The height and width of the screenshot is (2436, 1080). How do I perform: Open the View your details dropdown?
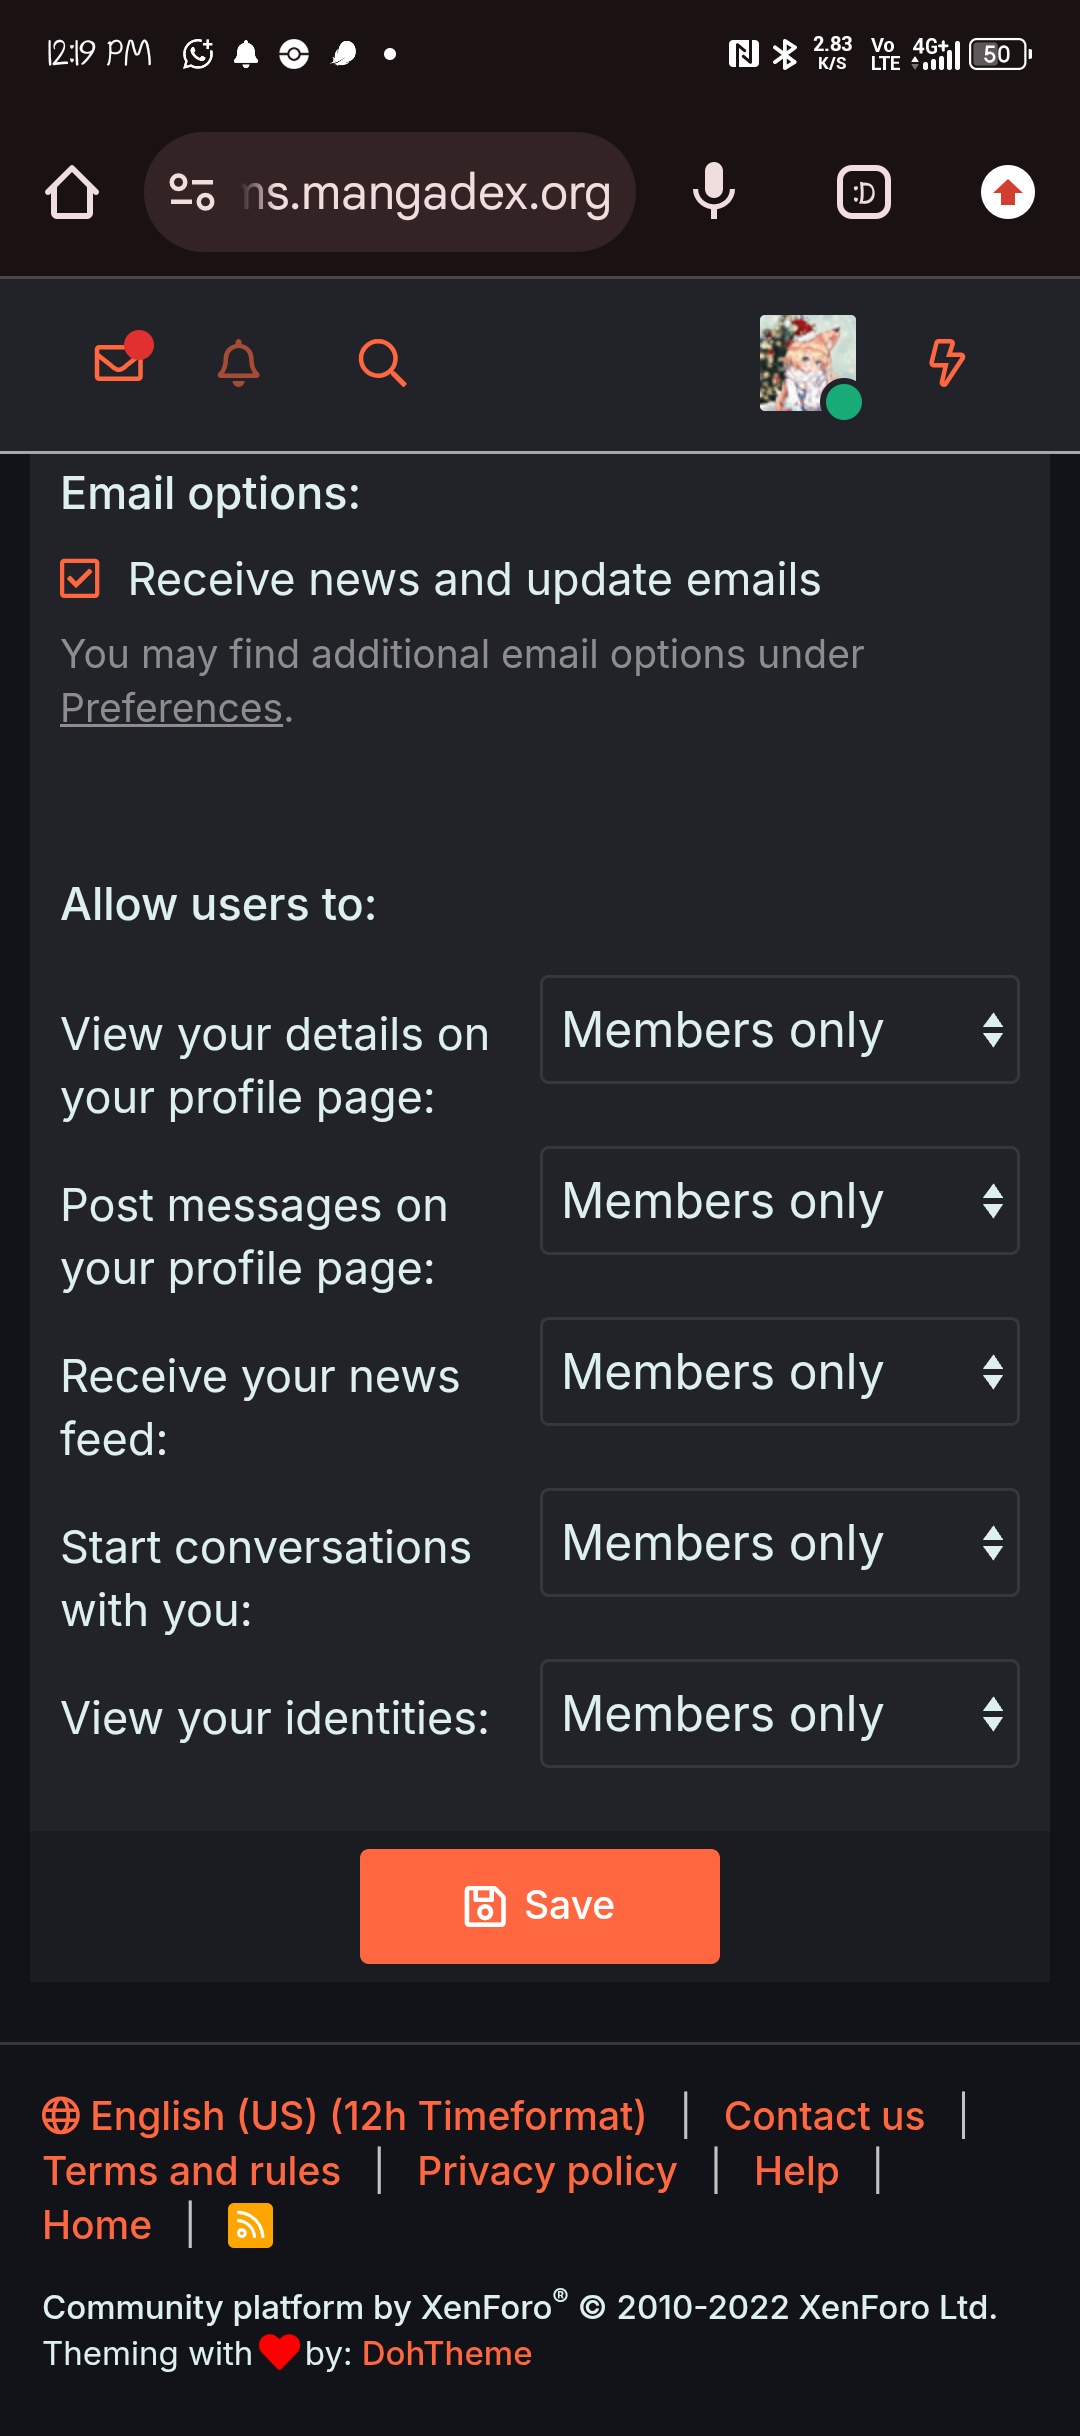[779, 1030]
